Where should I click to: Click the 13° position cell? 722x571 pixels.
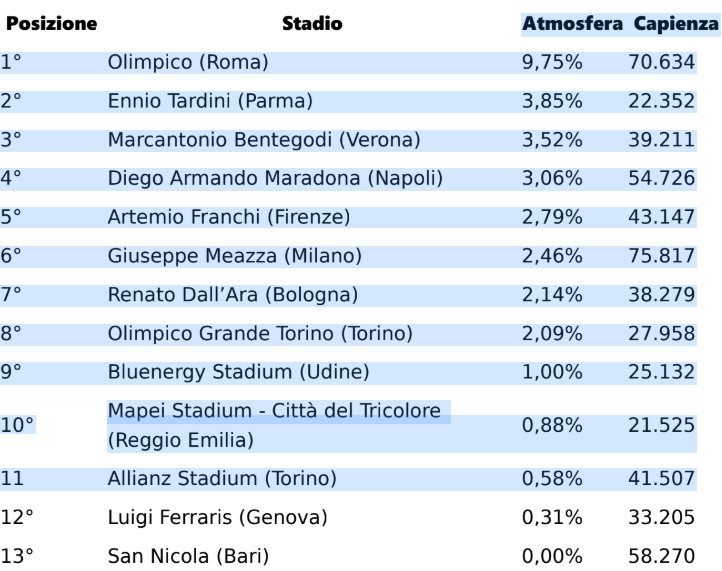(15, 554)
